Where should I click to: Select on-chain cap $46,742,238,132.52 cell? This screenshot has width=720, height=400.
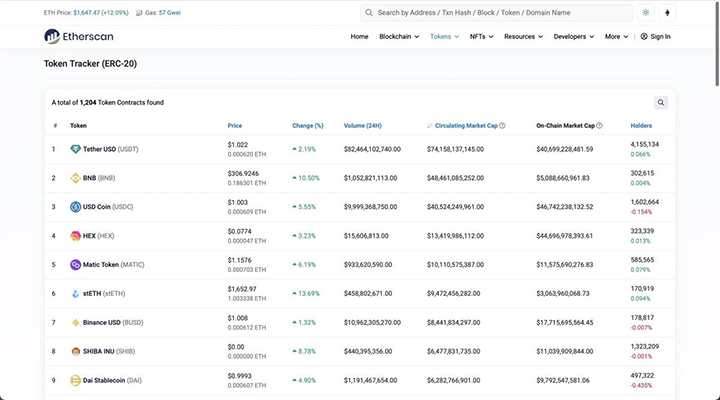(565, 207)
